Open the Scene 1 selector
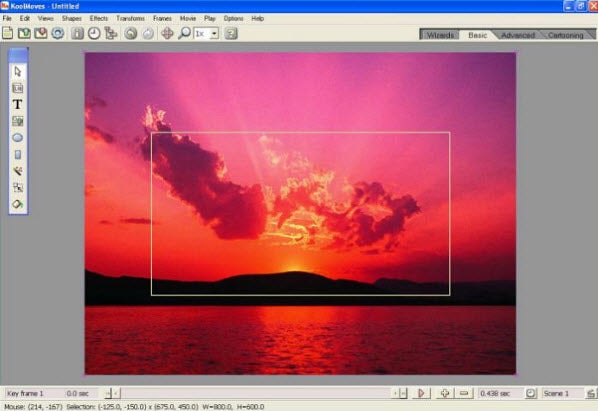598x411 pixels. coord(563,393)
